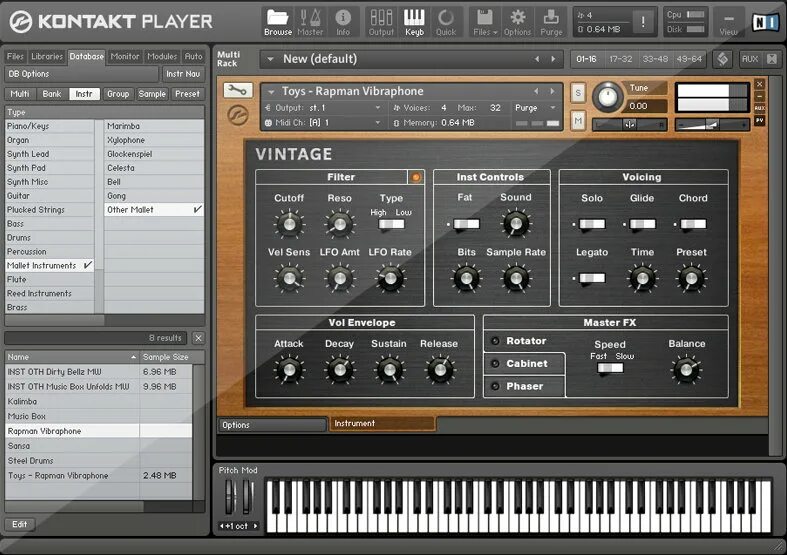This screenshot has width=787, height=555.
Task: Toggle the Fat switch
Action: (466, 224)
